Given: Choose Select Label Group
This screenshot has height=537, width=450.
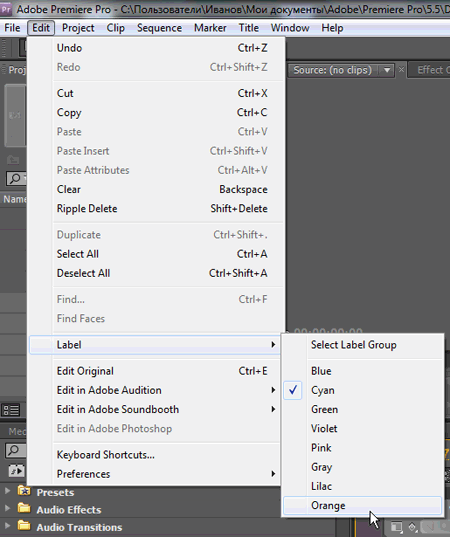Looking at the screenshot, I should 363,345.
